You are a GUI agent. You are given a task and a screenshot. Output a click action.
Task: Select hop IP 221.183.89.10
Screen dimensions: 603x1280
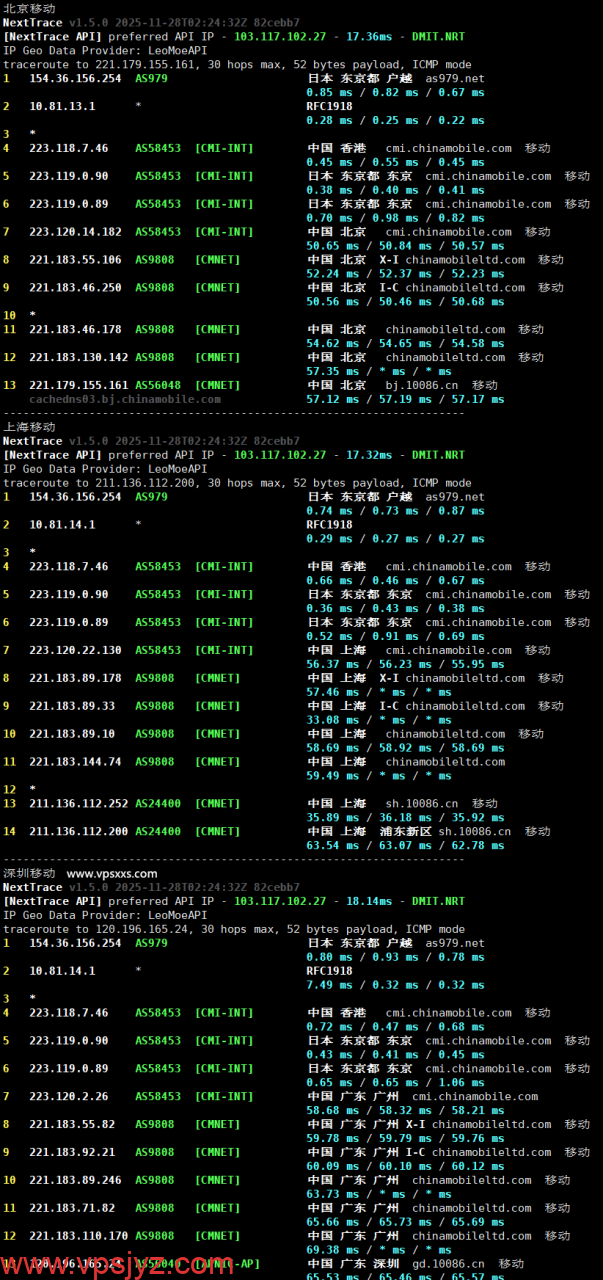[x=72, y=734]
